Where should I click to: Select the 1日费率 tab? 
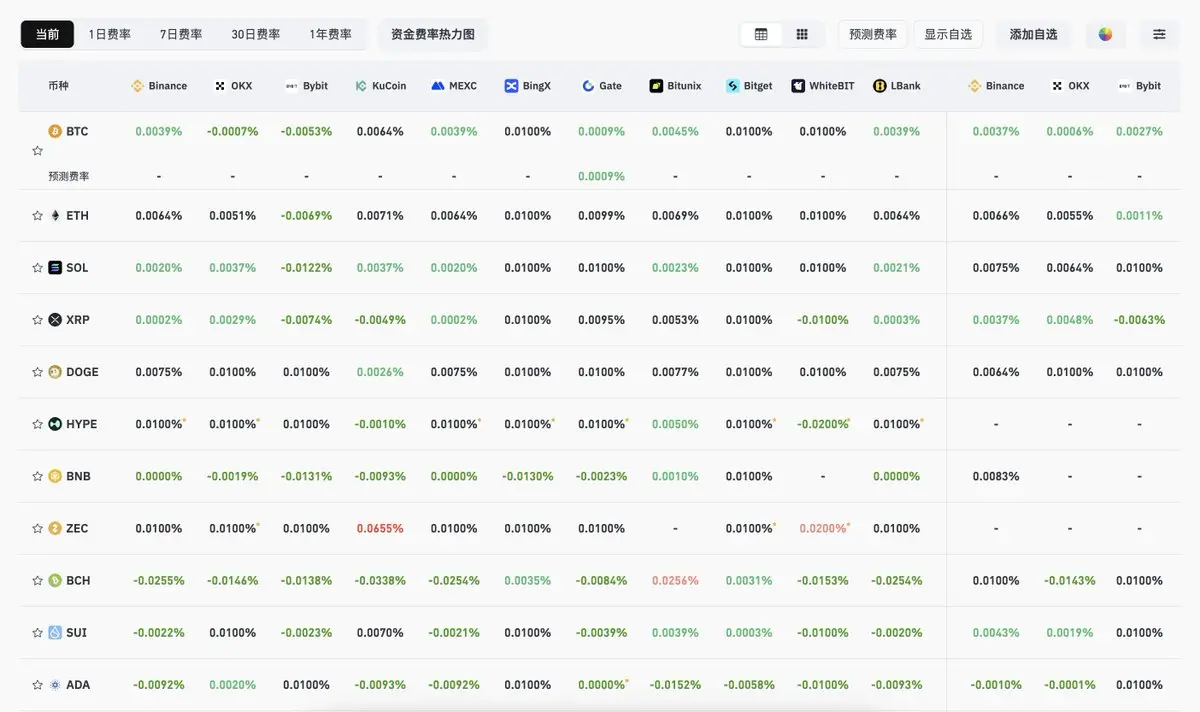point(110,34)
